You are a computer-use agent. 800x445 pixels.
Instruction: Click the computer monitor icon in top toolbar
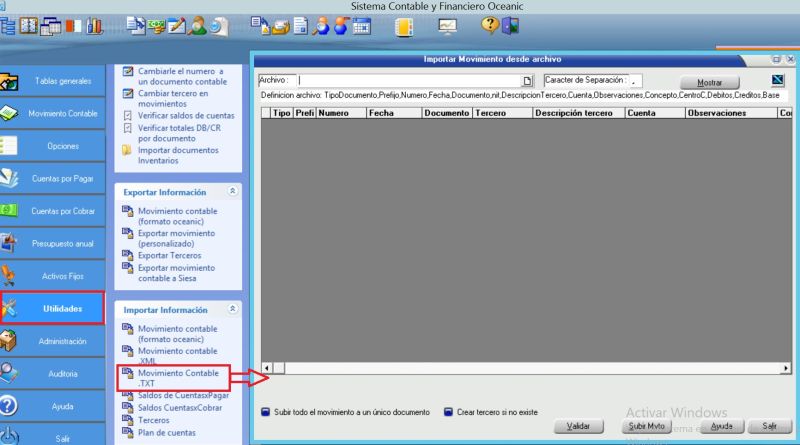pyautogui.click(x=448, y=27)
